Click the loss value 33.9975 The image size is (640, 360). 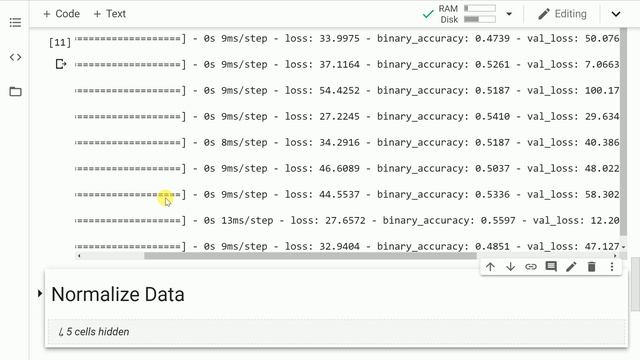point(339,38)
